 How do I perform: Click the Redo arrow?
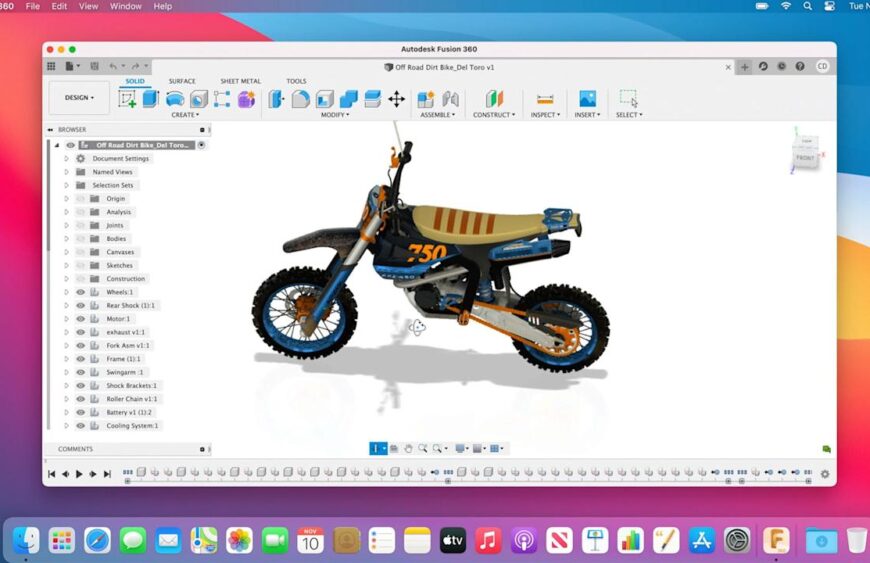(x=136, y=67)
